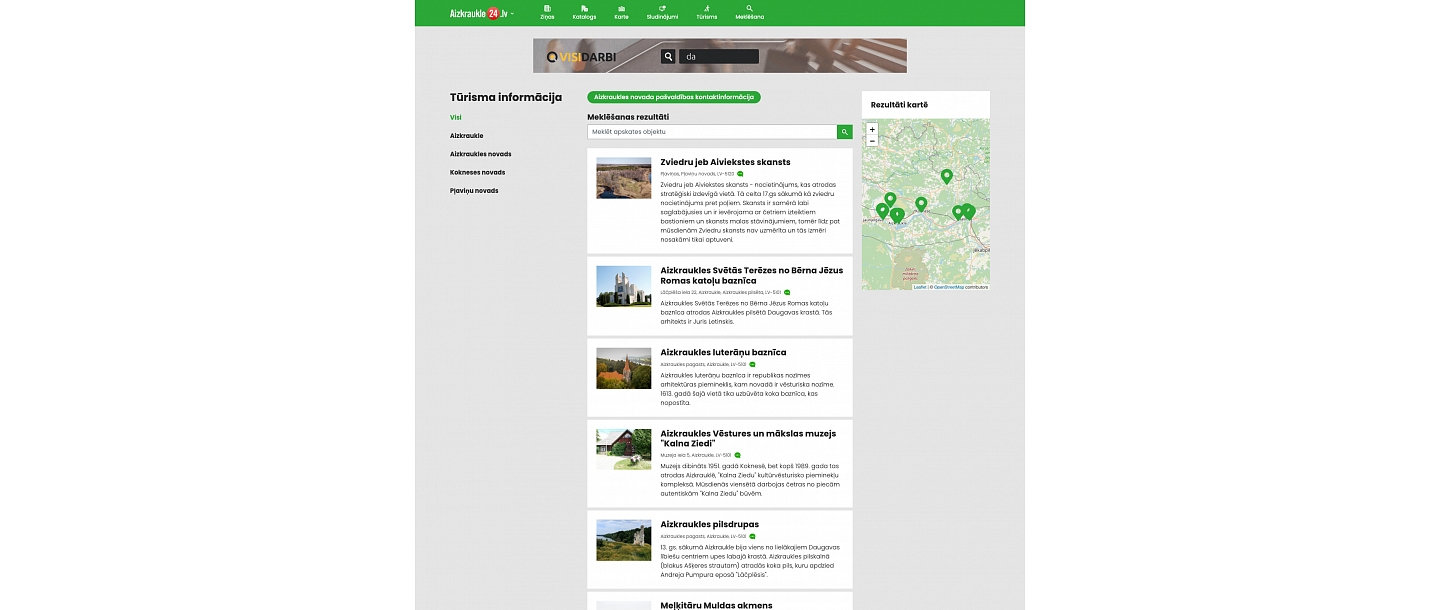Zoom out on the results map with minus control
The height and width of the screenshot is (610, 1440).
872,140
